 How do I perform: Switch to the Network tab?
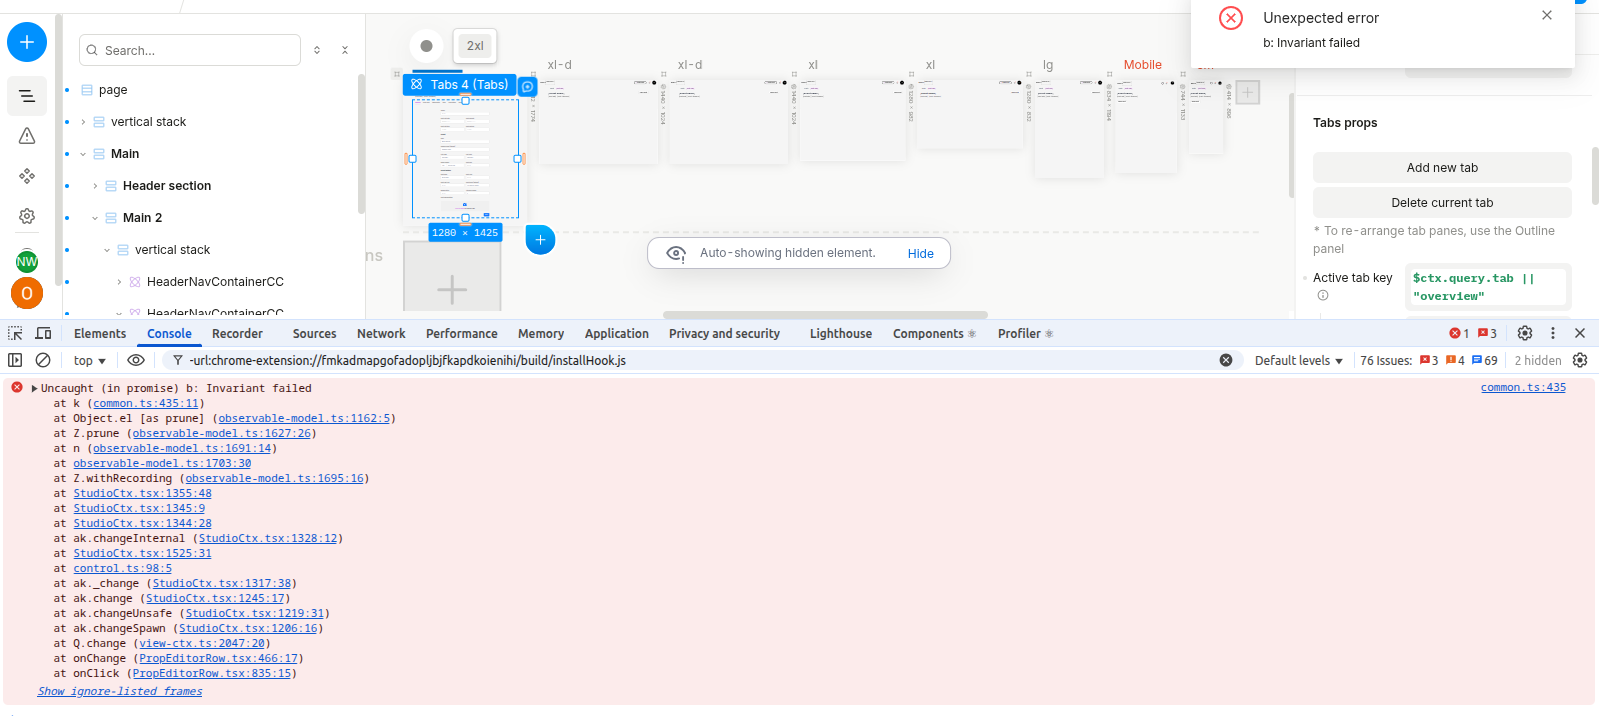tap(381, 334)
